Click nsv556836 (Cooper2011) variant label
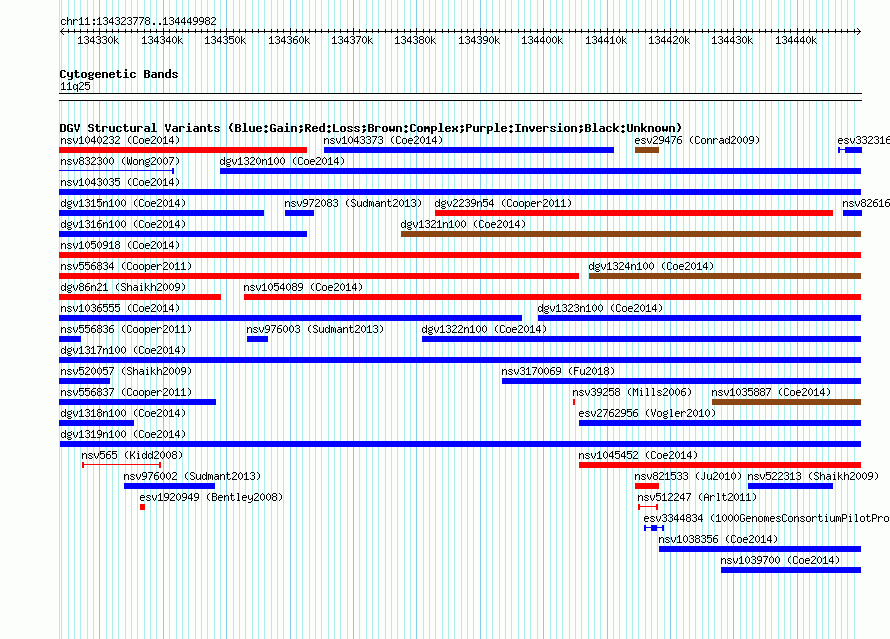 coord(126,329)
